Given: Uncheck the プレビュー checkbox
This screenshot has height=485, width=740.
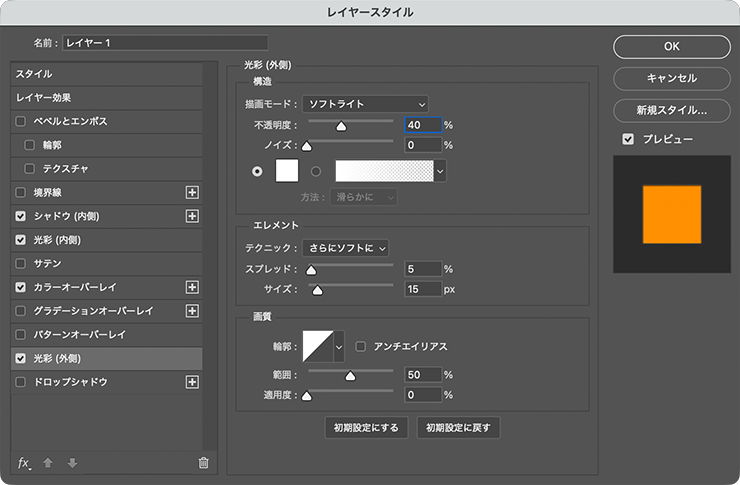Looking at the screenshot, I should (628, 139).
